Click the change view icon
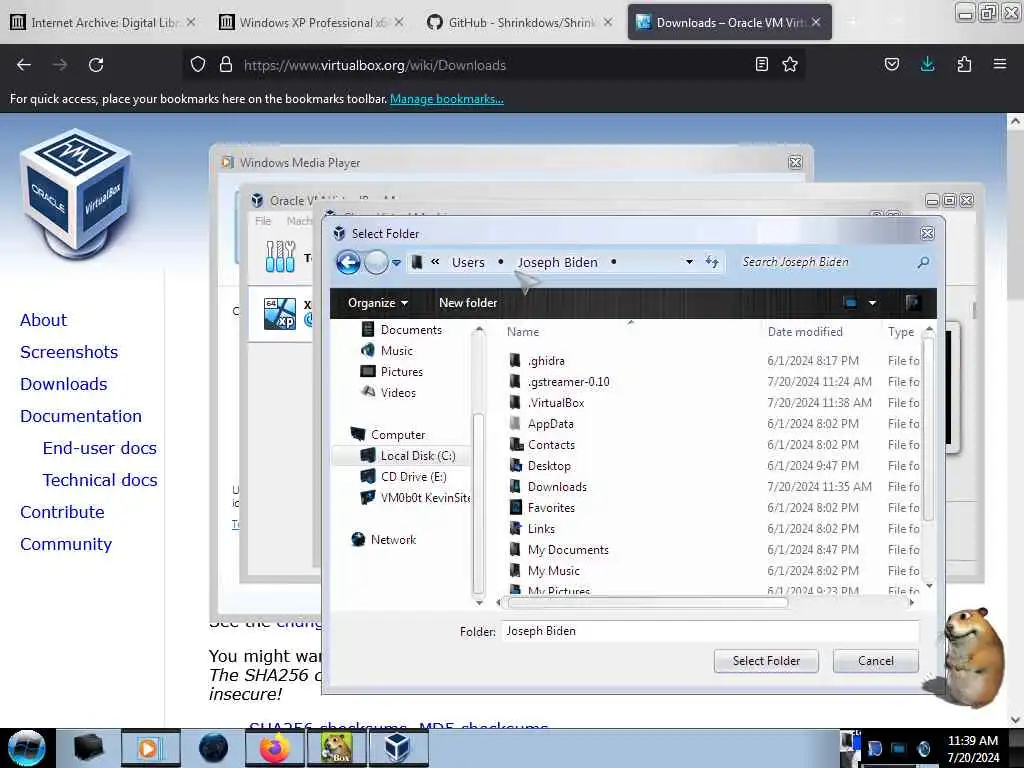This screenshot has height=768, width=1024. tap(850, 302)
